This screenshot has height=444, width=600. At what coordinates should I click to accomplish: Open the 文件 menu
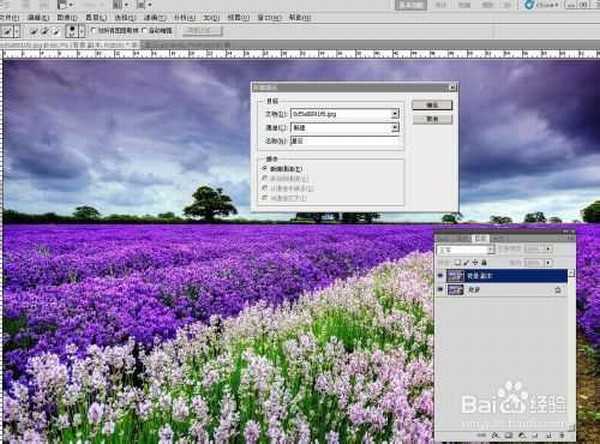10,18
